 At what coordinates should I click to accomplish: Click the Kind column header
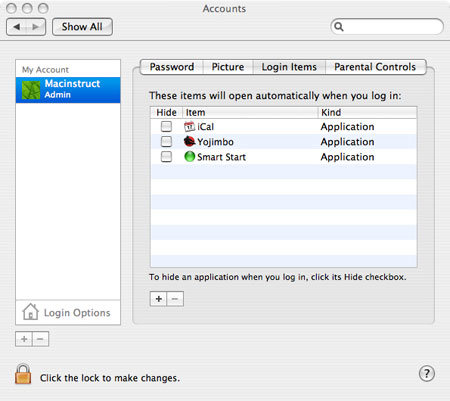tap(367, 113)
